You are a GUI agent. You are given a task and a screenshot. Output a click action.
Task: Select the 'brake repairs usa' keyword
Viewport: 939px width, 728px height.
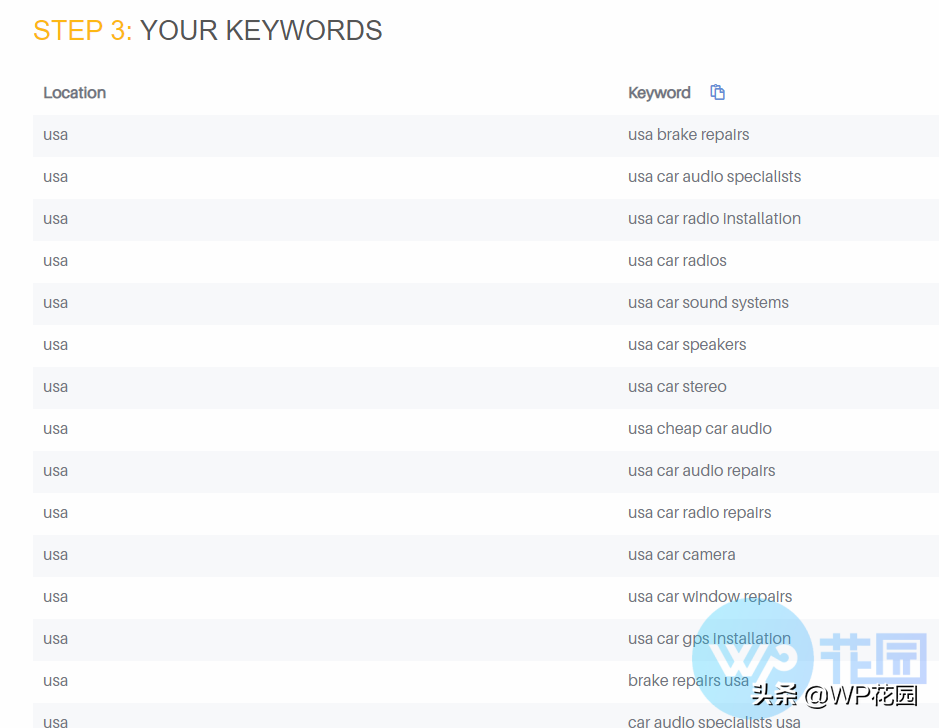tap(689, 681)
